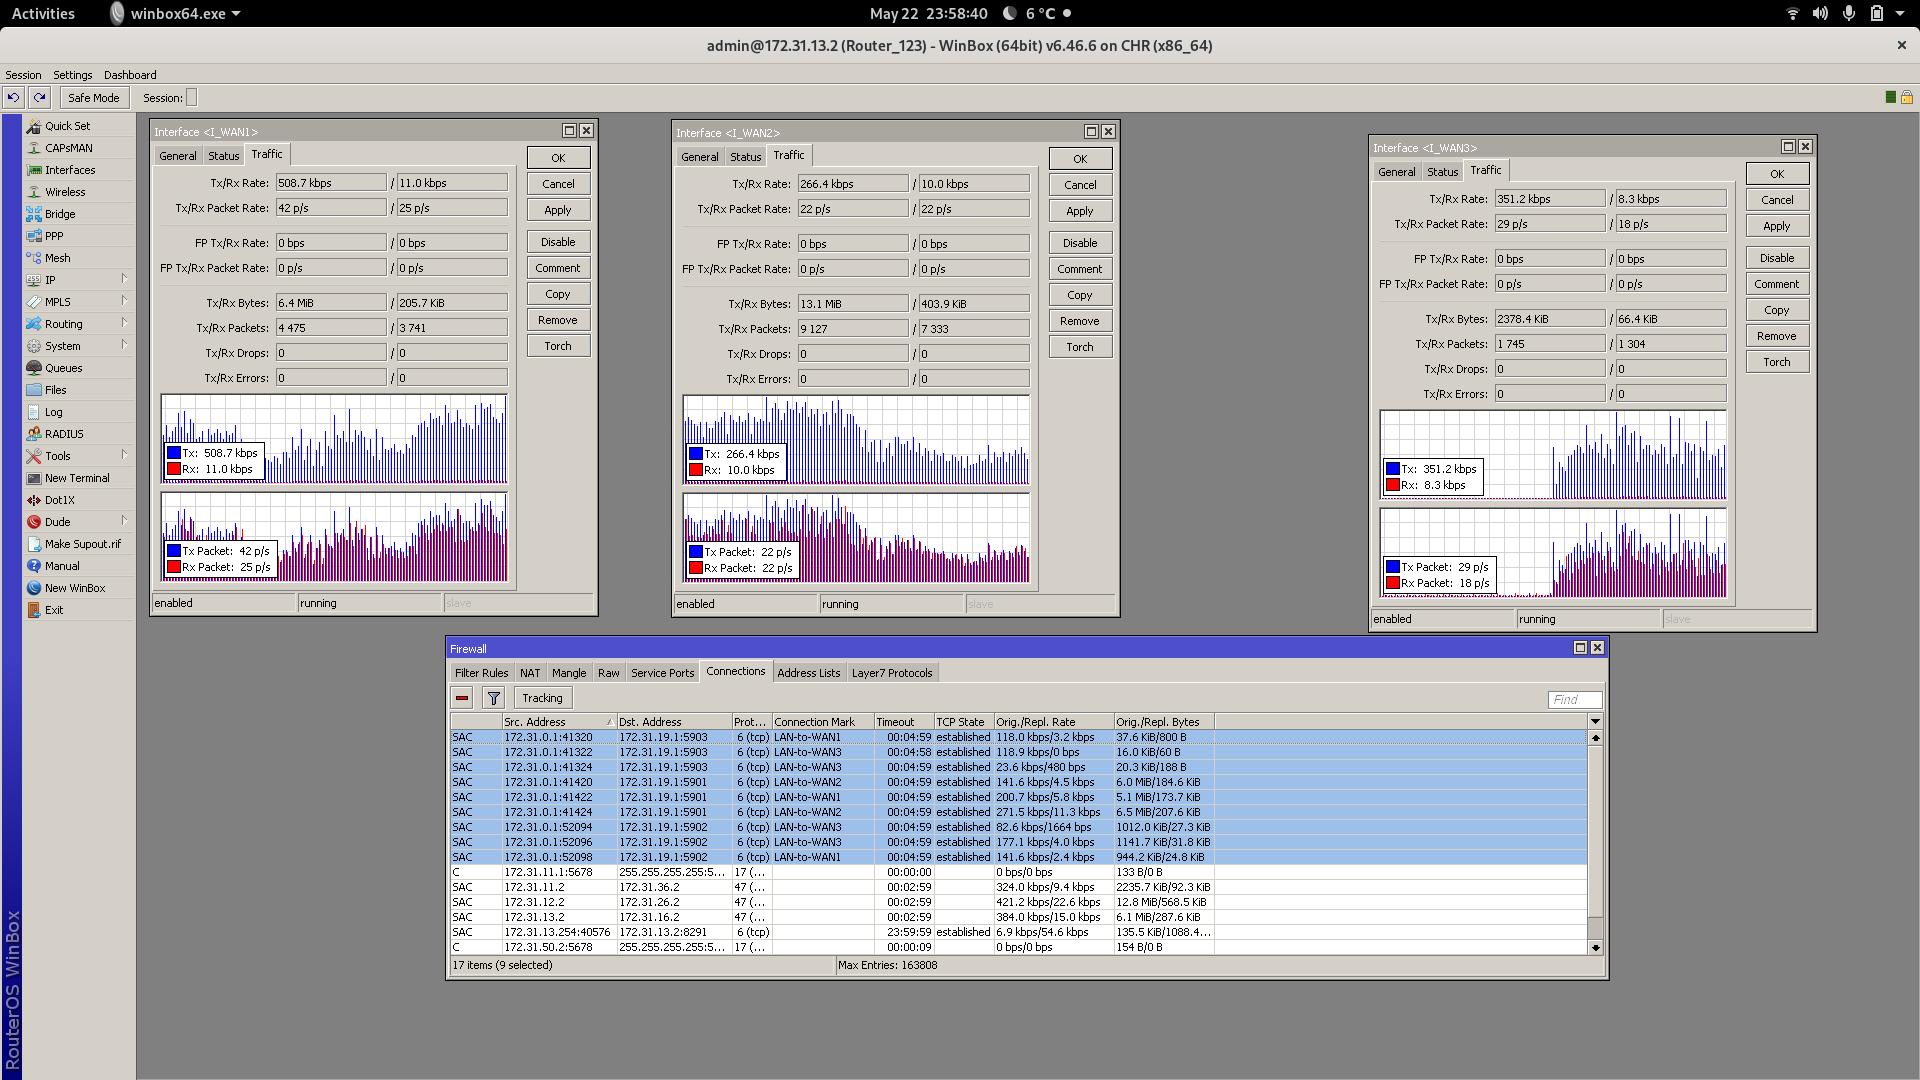Click the firewall filter funnel icon

(493, 698)
